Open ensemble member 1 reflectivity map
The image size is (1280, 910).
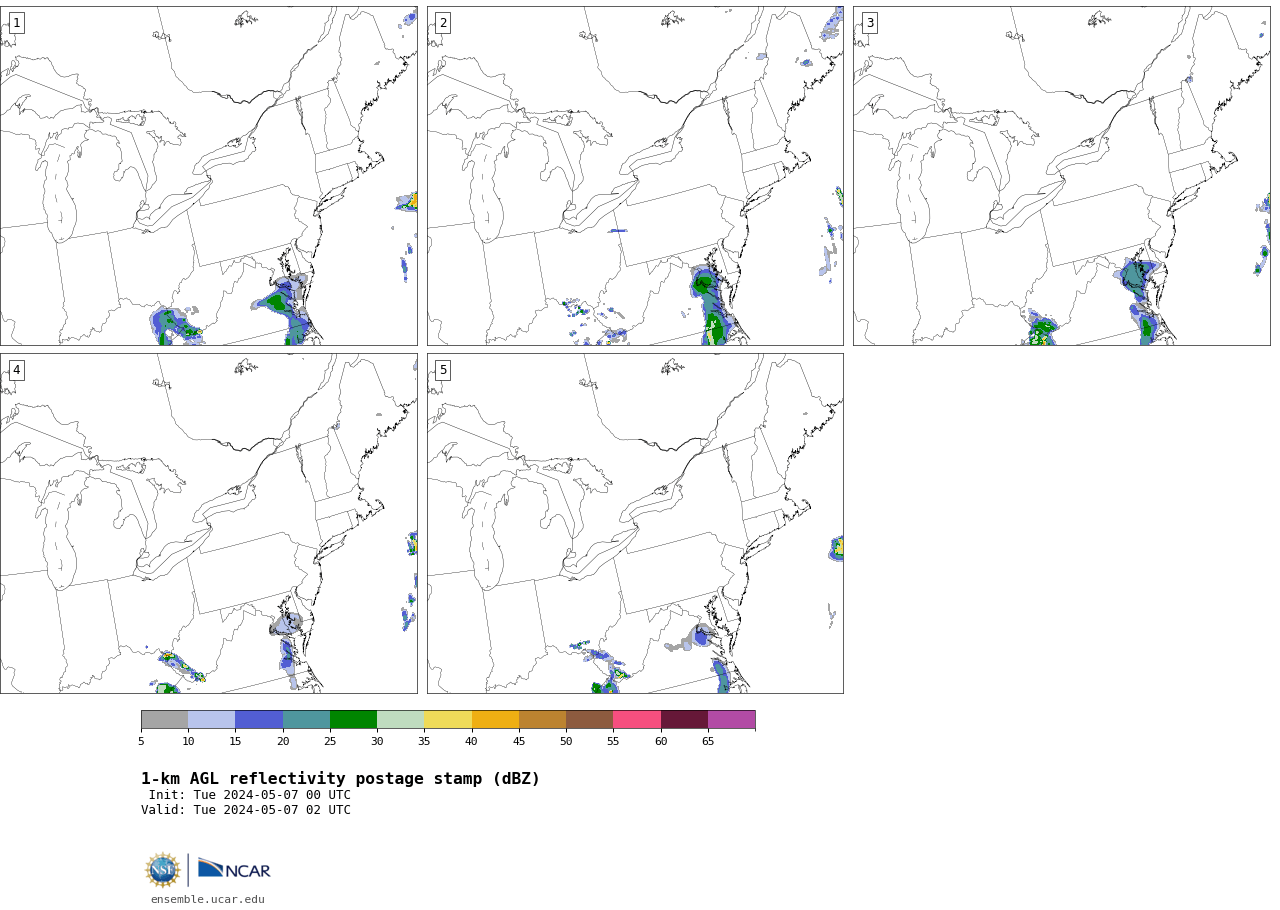(x=208, y=176)
